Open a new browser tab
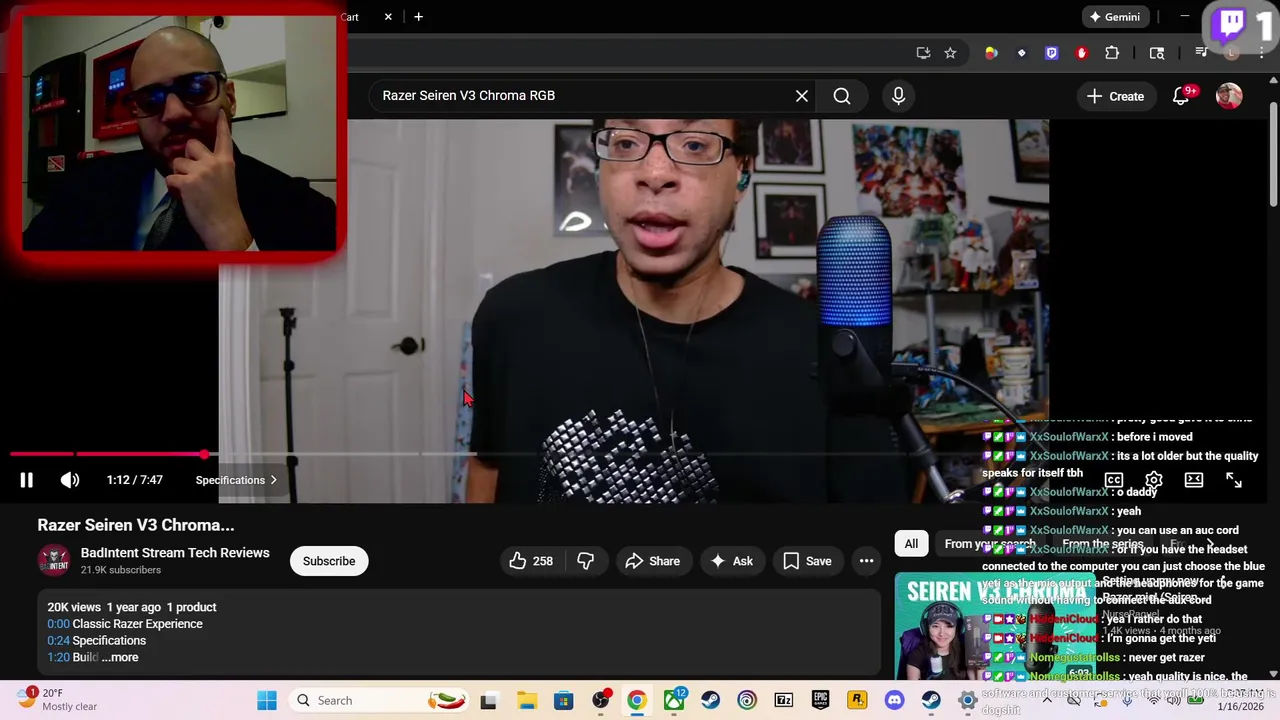Viewport: 1280px width, 720px height. pos(418,17)
